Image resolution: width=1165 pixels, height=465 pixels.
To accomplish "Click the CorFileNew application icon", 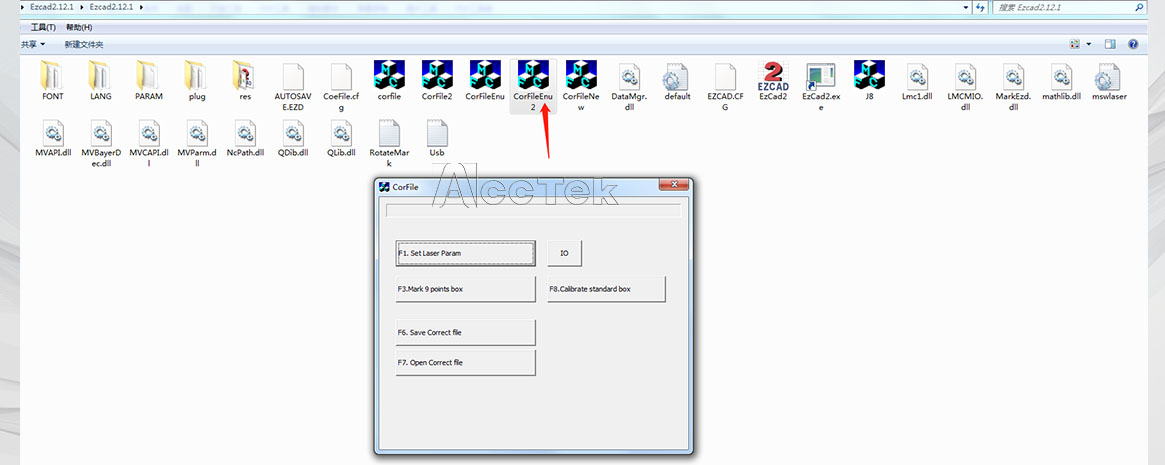I will (x=581, y=77).
